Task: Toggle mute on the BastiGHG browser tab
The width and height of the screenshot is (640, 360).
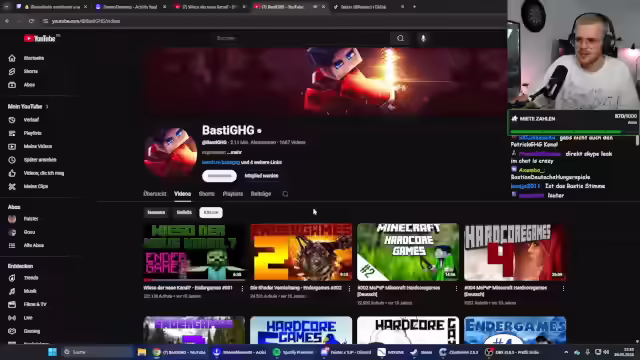Action: 315,7
